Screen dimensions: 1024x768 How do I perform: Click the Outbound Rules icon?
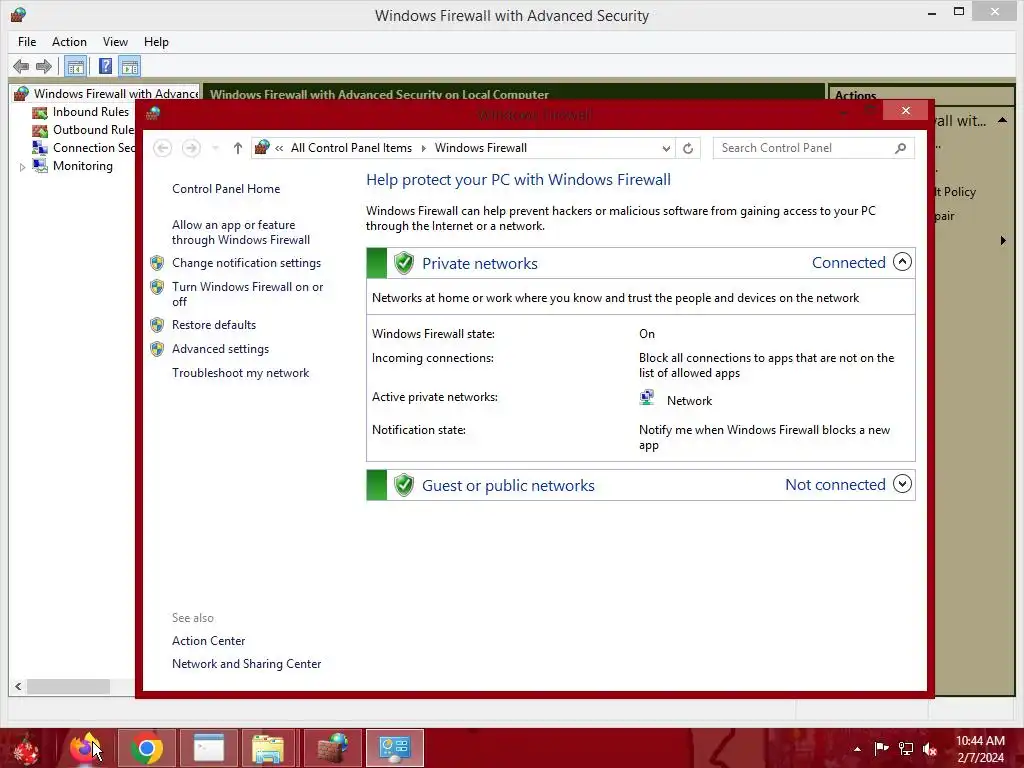pyautogui.click(x=40, y=131)
